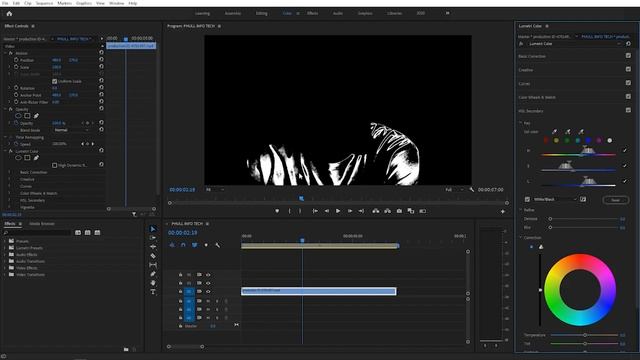This screenshot has height=360, width=640.
Task: Select the Selection tool arrow
Action: 153,229
